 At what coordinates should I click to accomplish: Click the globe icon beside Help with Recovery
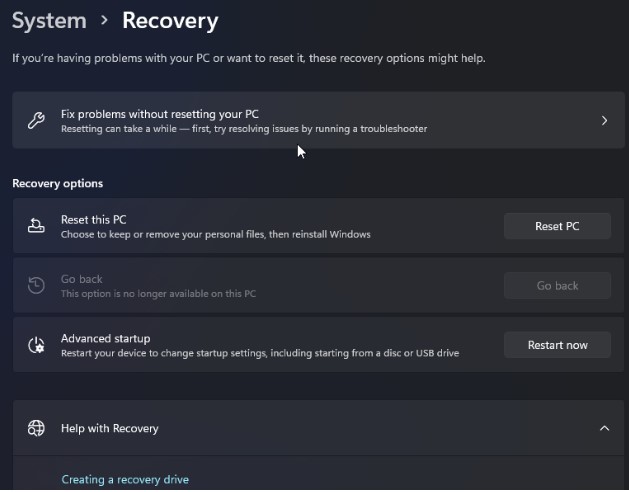coord(36,428)
